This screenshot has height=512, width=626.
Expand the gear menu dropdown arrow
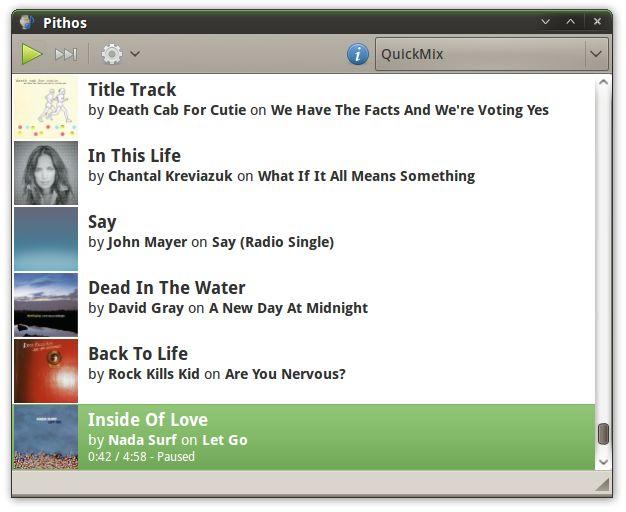135,54
